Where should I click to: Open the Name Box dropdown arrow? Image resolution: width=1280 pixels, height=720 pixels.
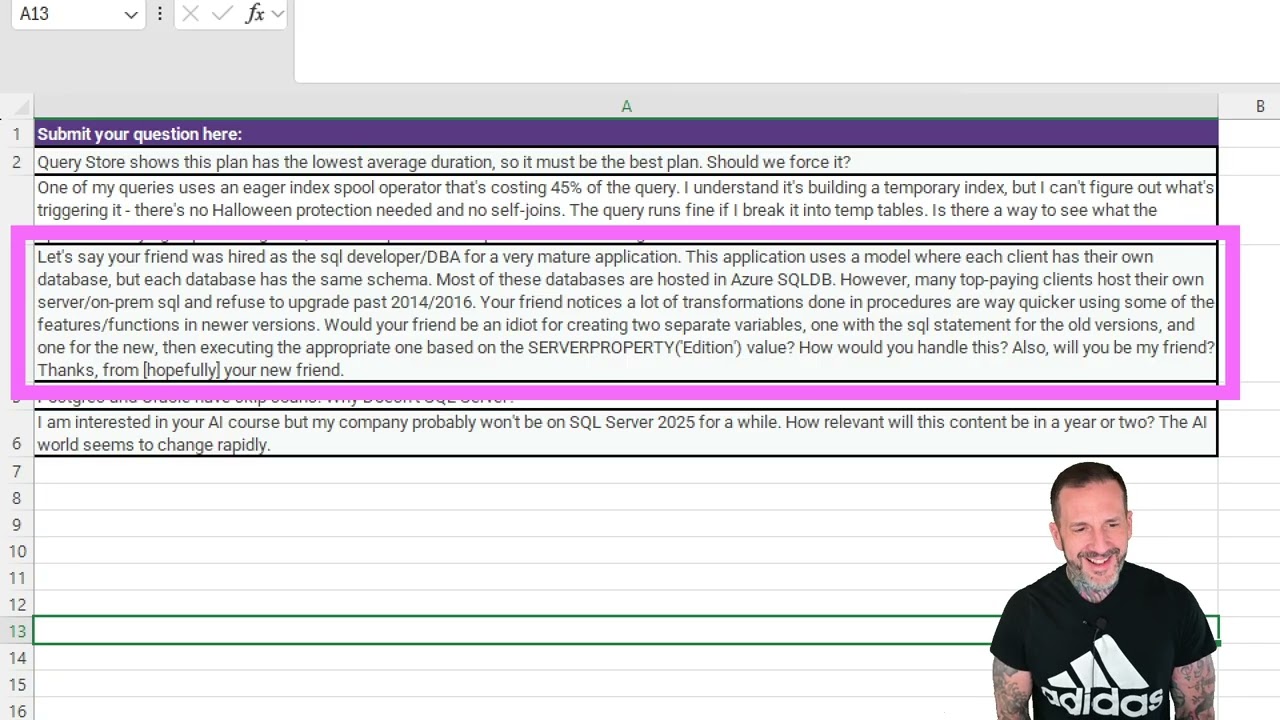click(x=130, y=14)
